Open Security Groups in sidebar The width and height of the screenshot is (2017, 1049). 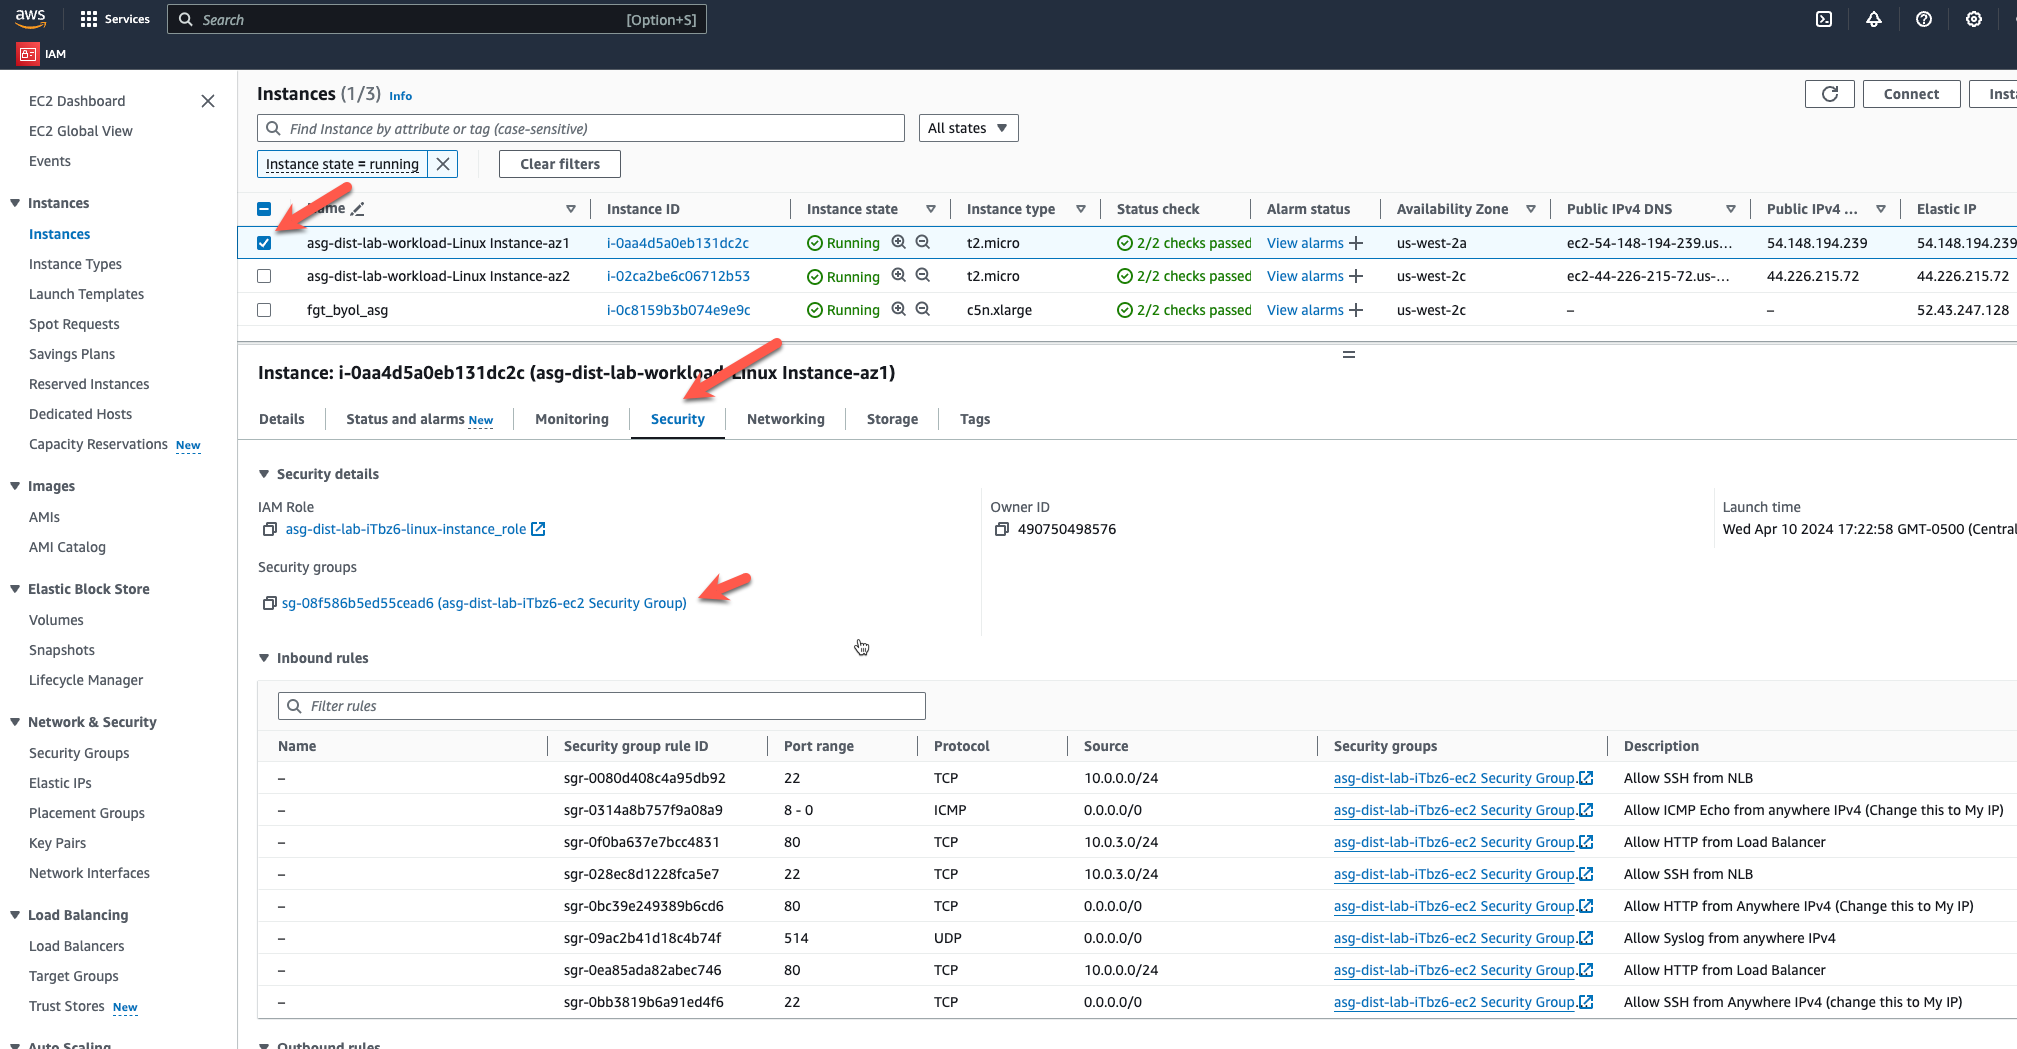79,753
